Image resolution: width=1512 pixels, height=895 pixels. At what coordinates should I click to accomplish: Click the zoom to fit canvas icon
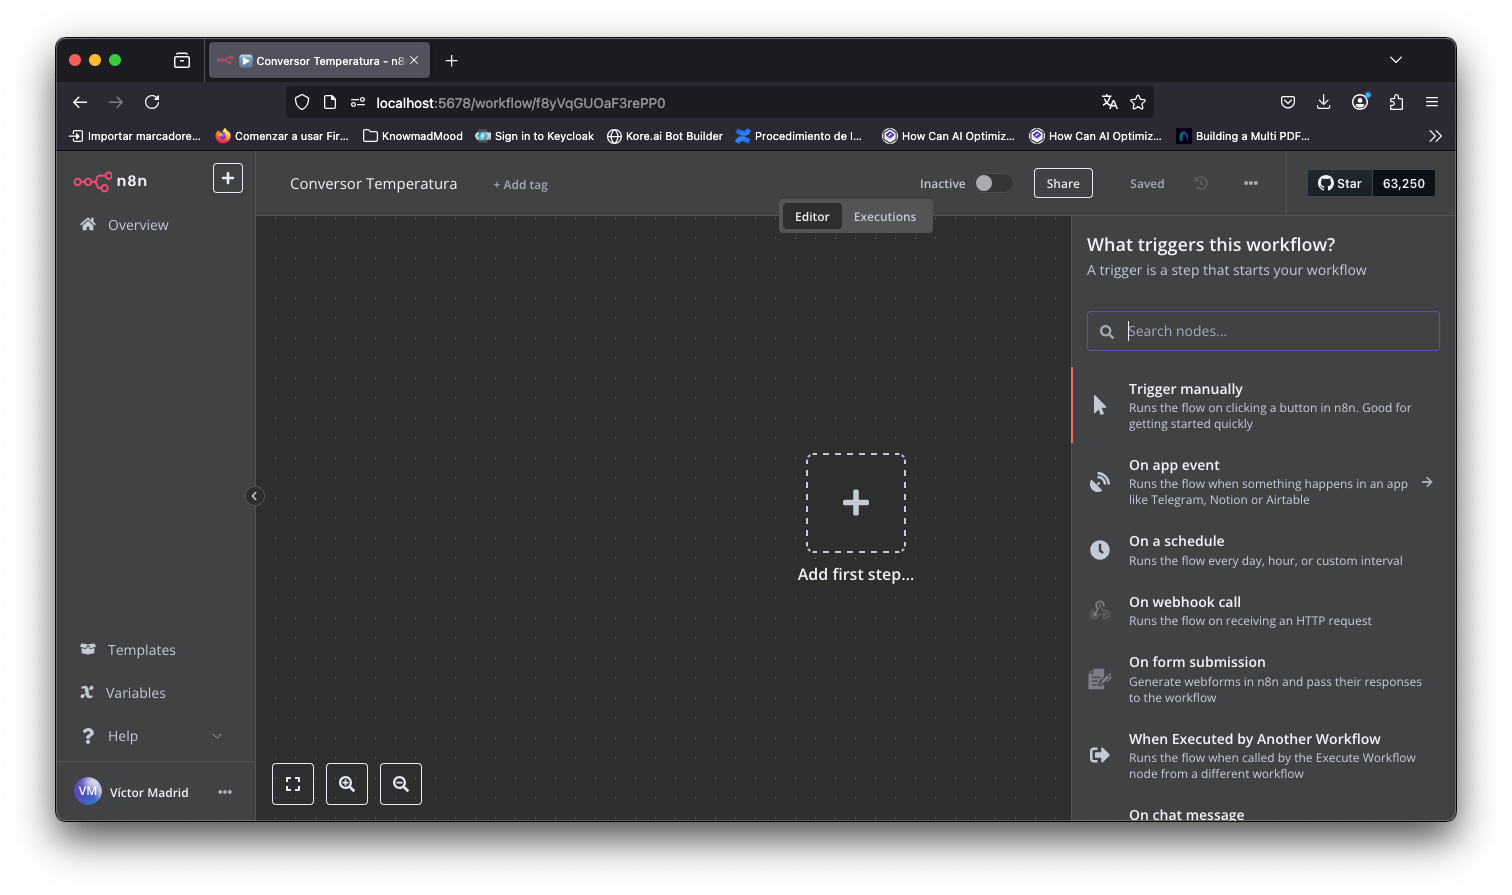point(293,784)
